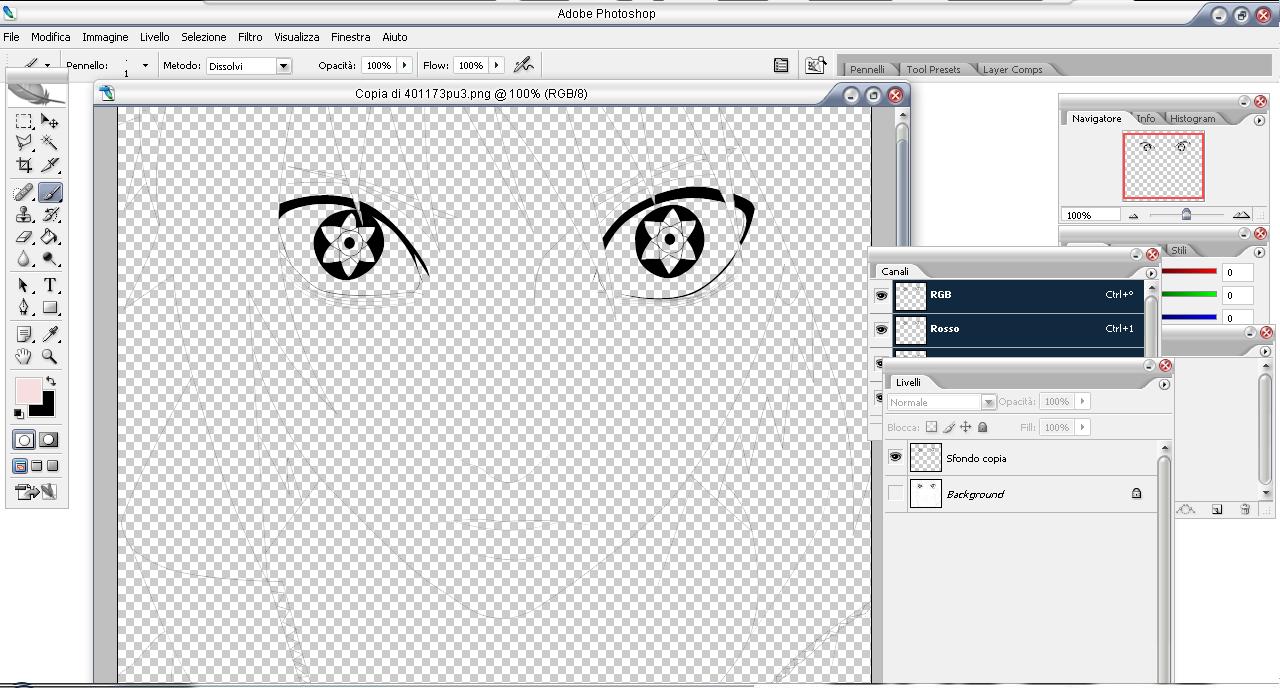
Task: Pick the Clone Stamp tool
Action: coord(24,215)
